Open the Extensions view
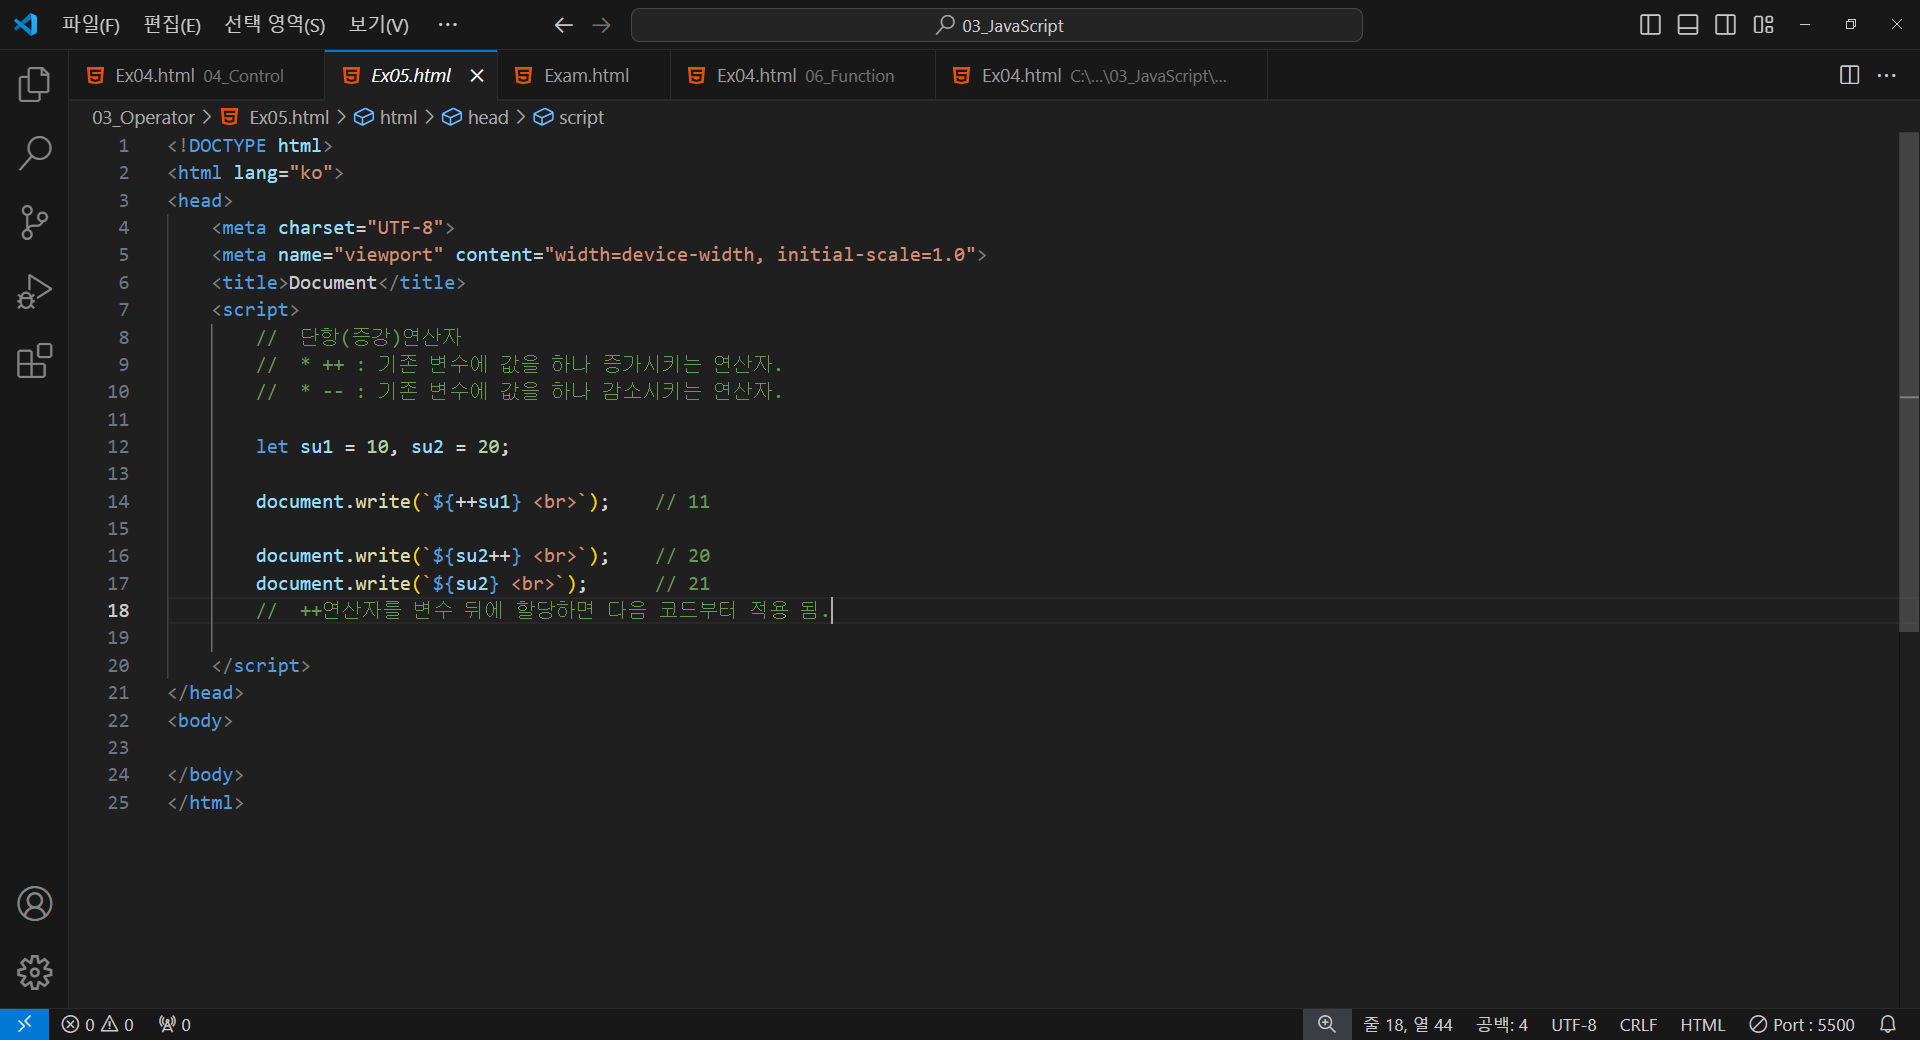 34,361
